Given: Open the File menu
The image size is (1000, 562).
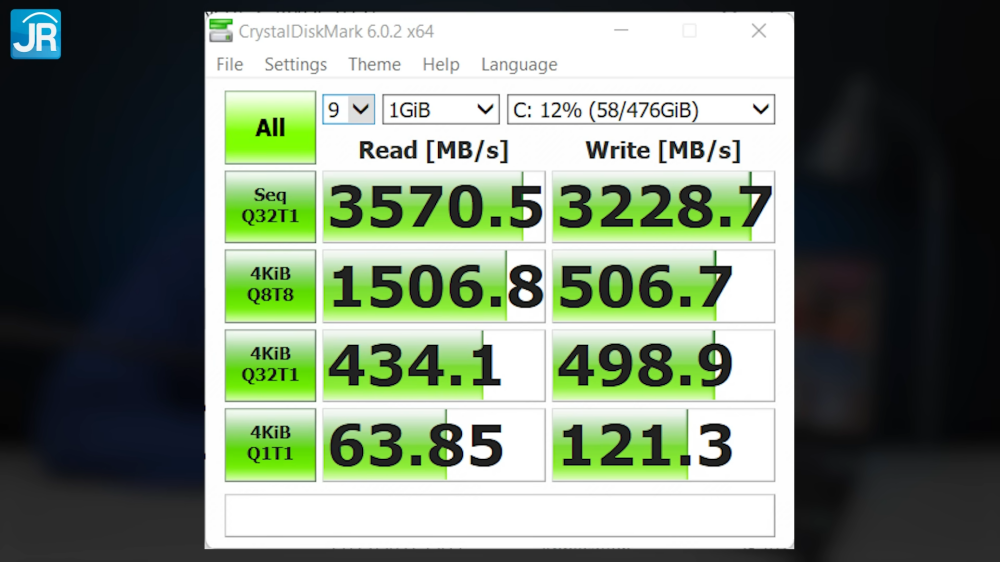Looking at the screenshot, I should click(x=229, y=65).
